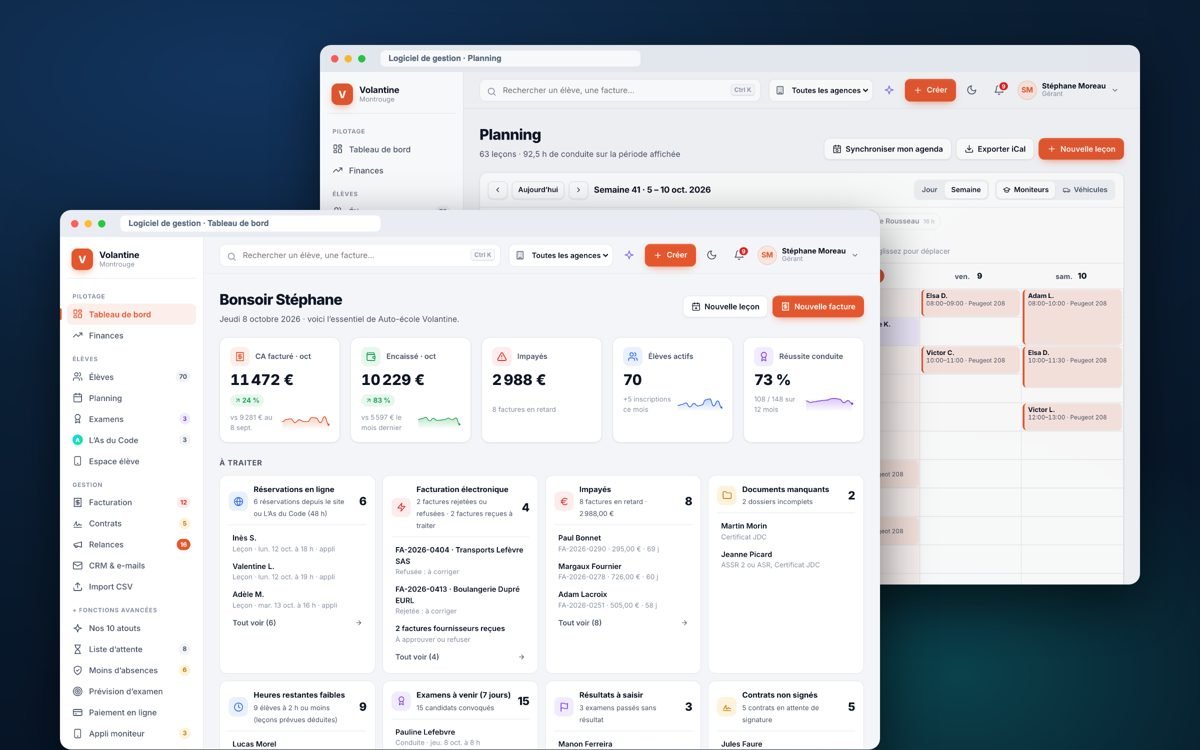Click the Paiement en ligne card icon
Image resolution: width=1200 pixels, height=750 pixels.
[78, 712]
